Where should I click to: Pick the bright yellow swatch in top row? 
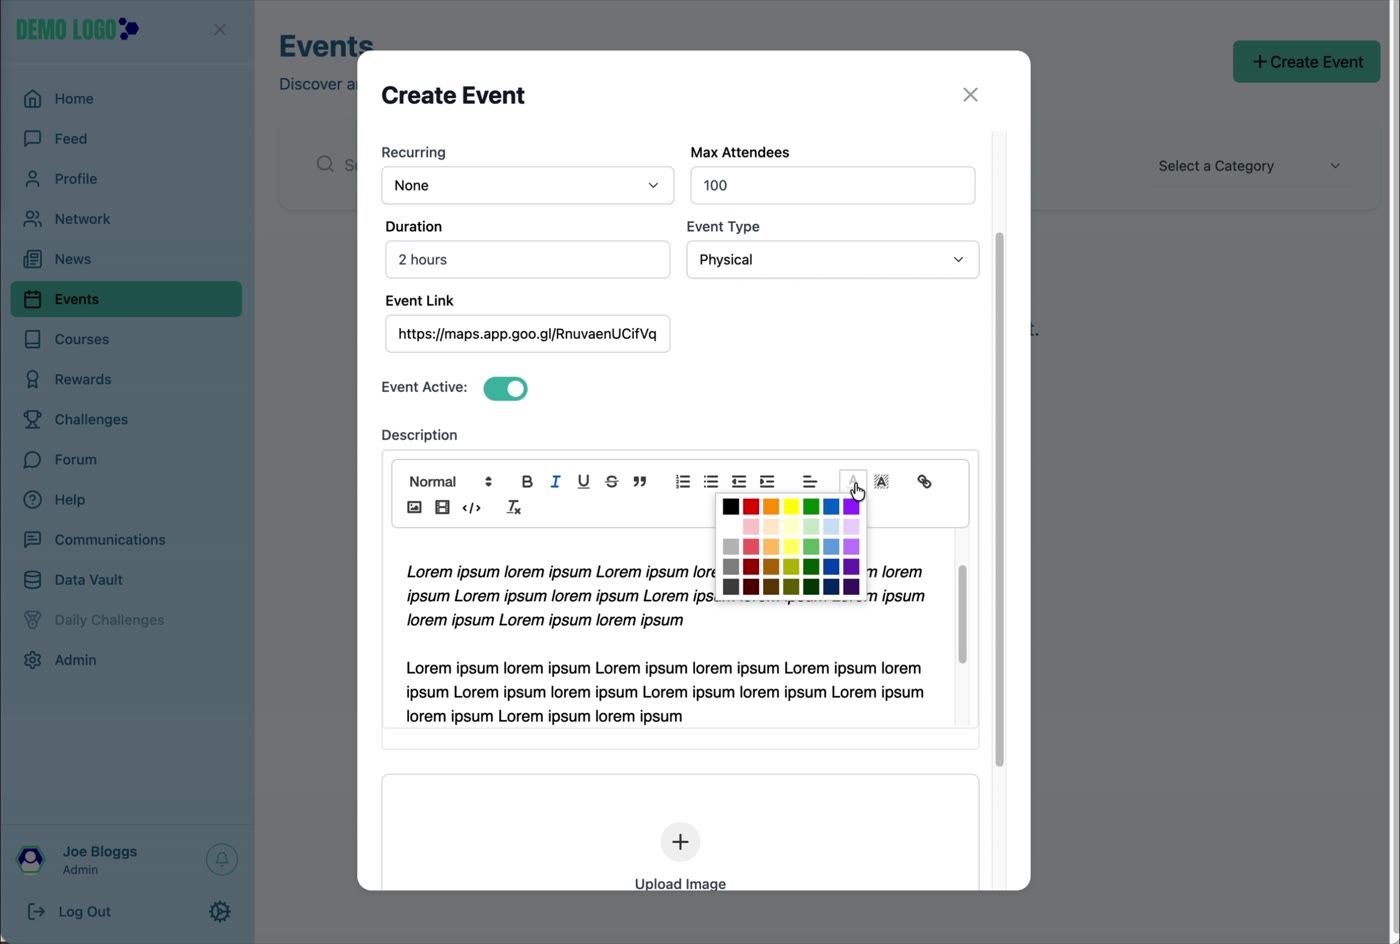(x=791, y=507)
